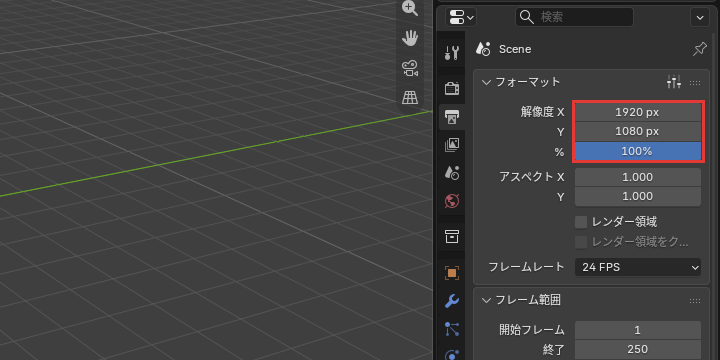Enable the レンダー領域 checkbox

[x=581, y=222]
